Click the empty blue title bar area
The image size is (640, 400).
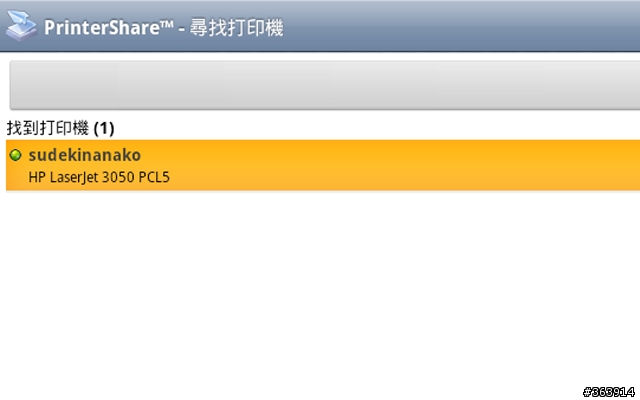point(461,26)
